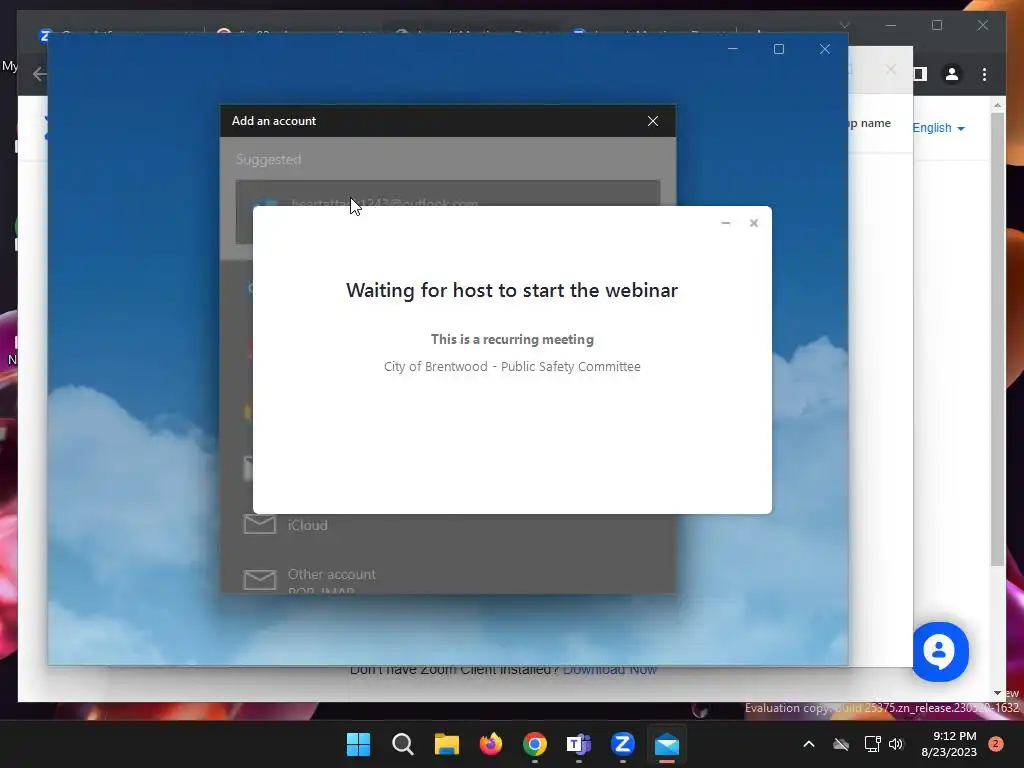
Task: Open the Windows Start menu
Action: (358, 744)
